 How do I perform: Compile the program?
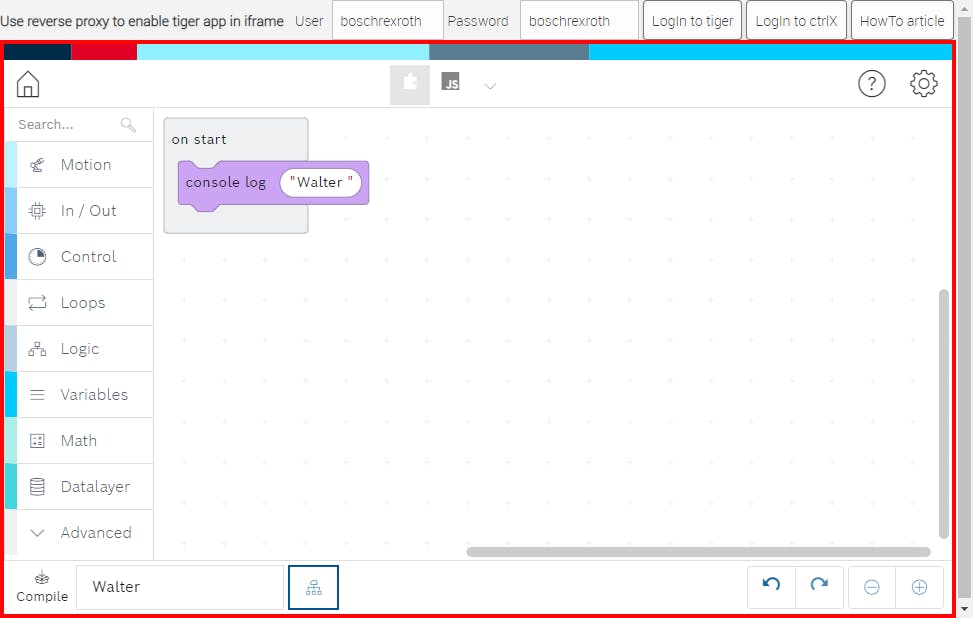click(x=42, y=587)
